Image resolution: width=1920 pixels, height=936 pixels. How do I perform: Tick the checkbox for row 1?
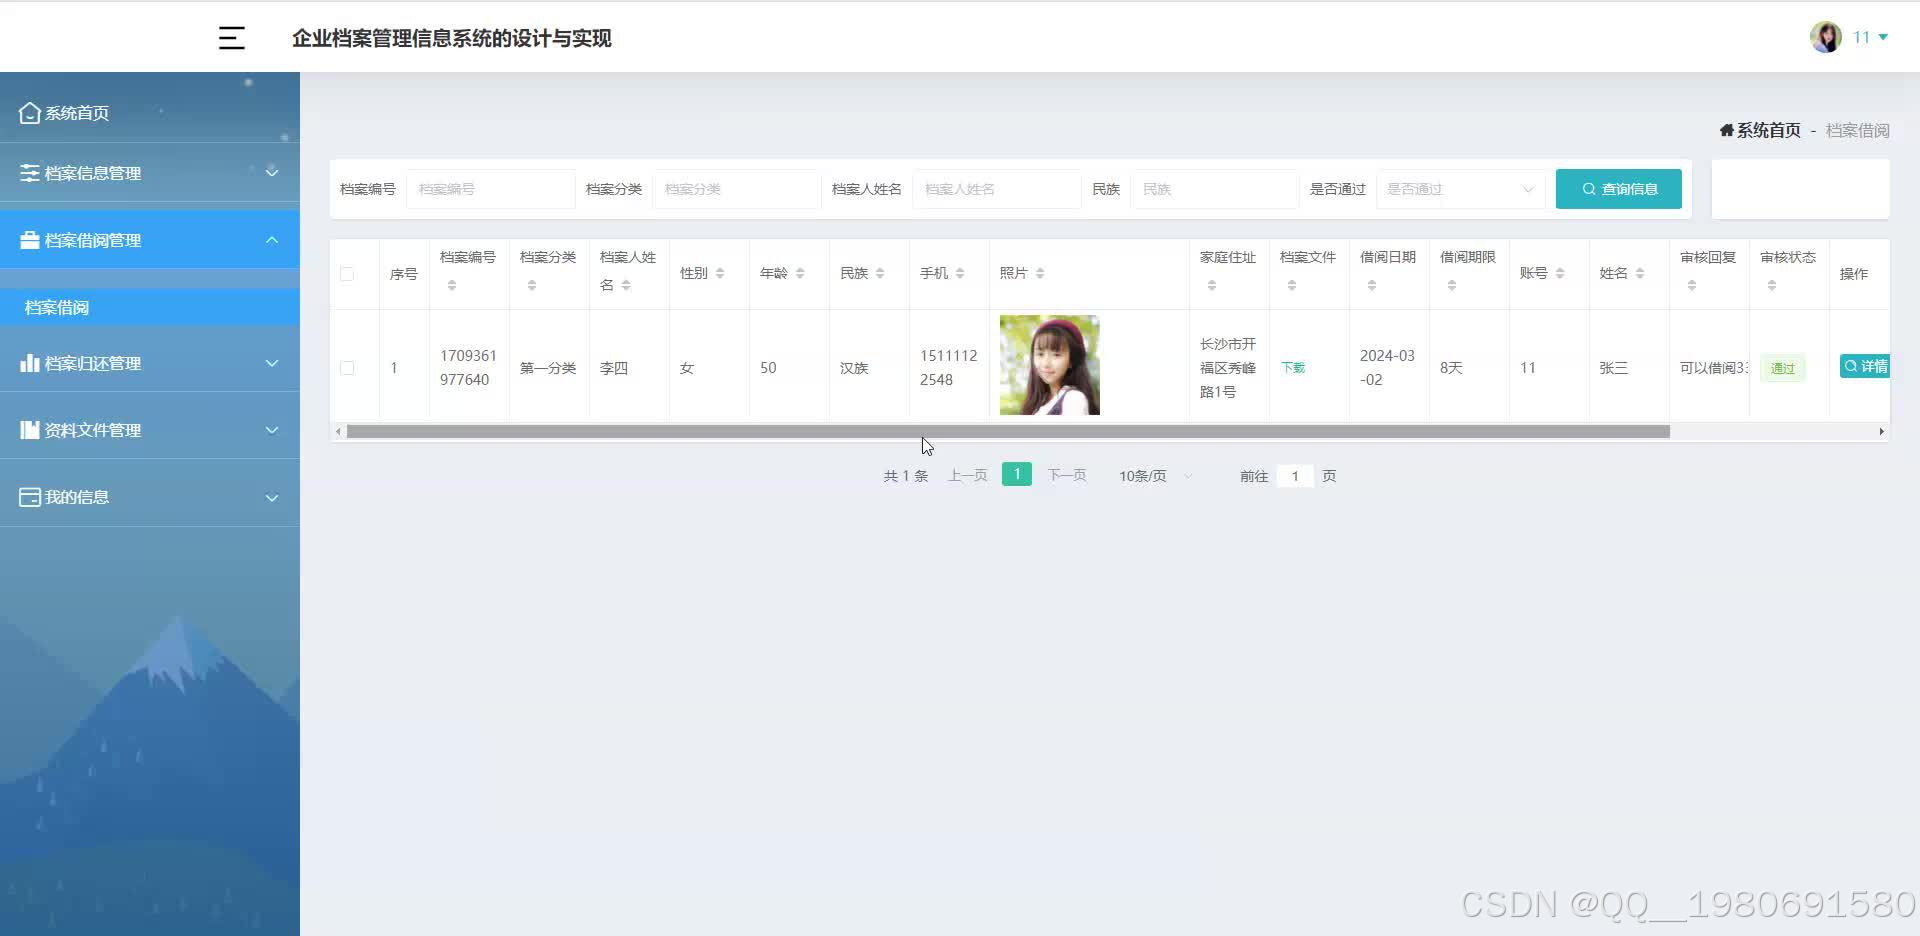(347, 368)
